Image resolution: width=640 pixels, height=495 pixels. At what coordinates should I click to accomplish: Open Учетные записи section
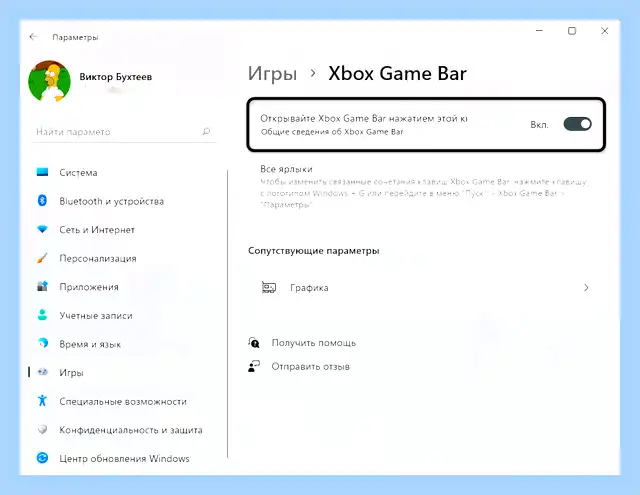(96, 315)
